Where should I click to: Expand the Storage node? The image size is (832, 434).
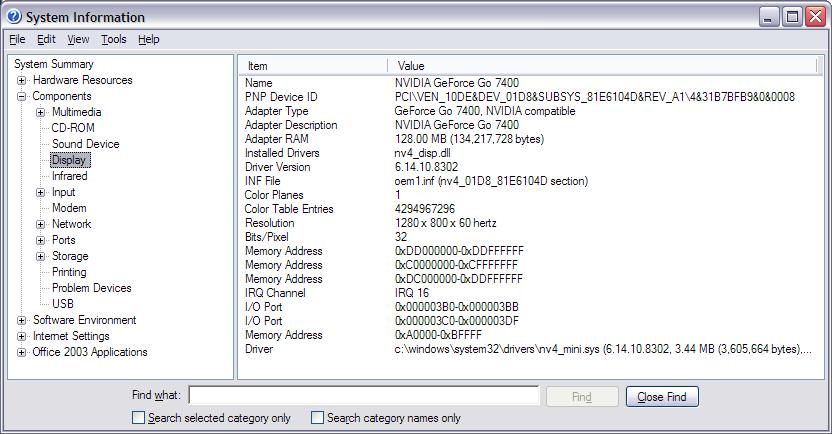40,257
